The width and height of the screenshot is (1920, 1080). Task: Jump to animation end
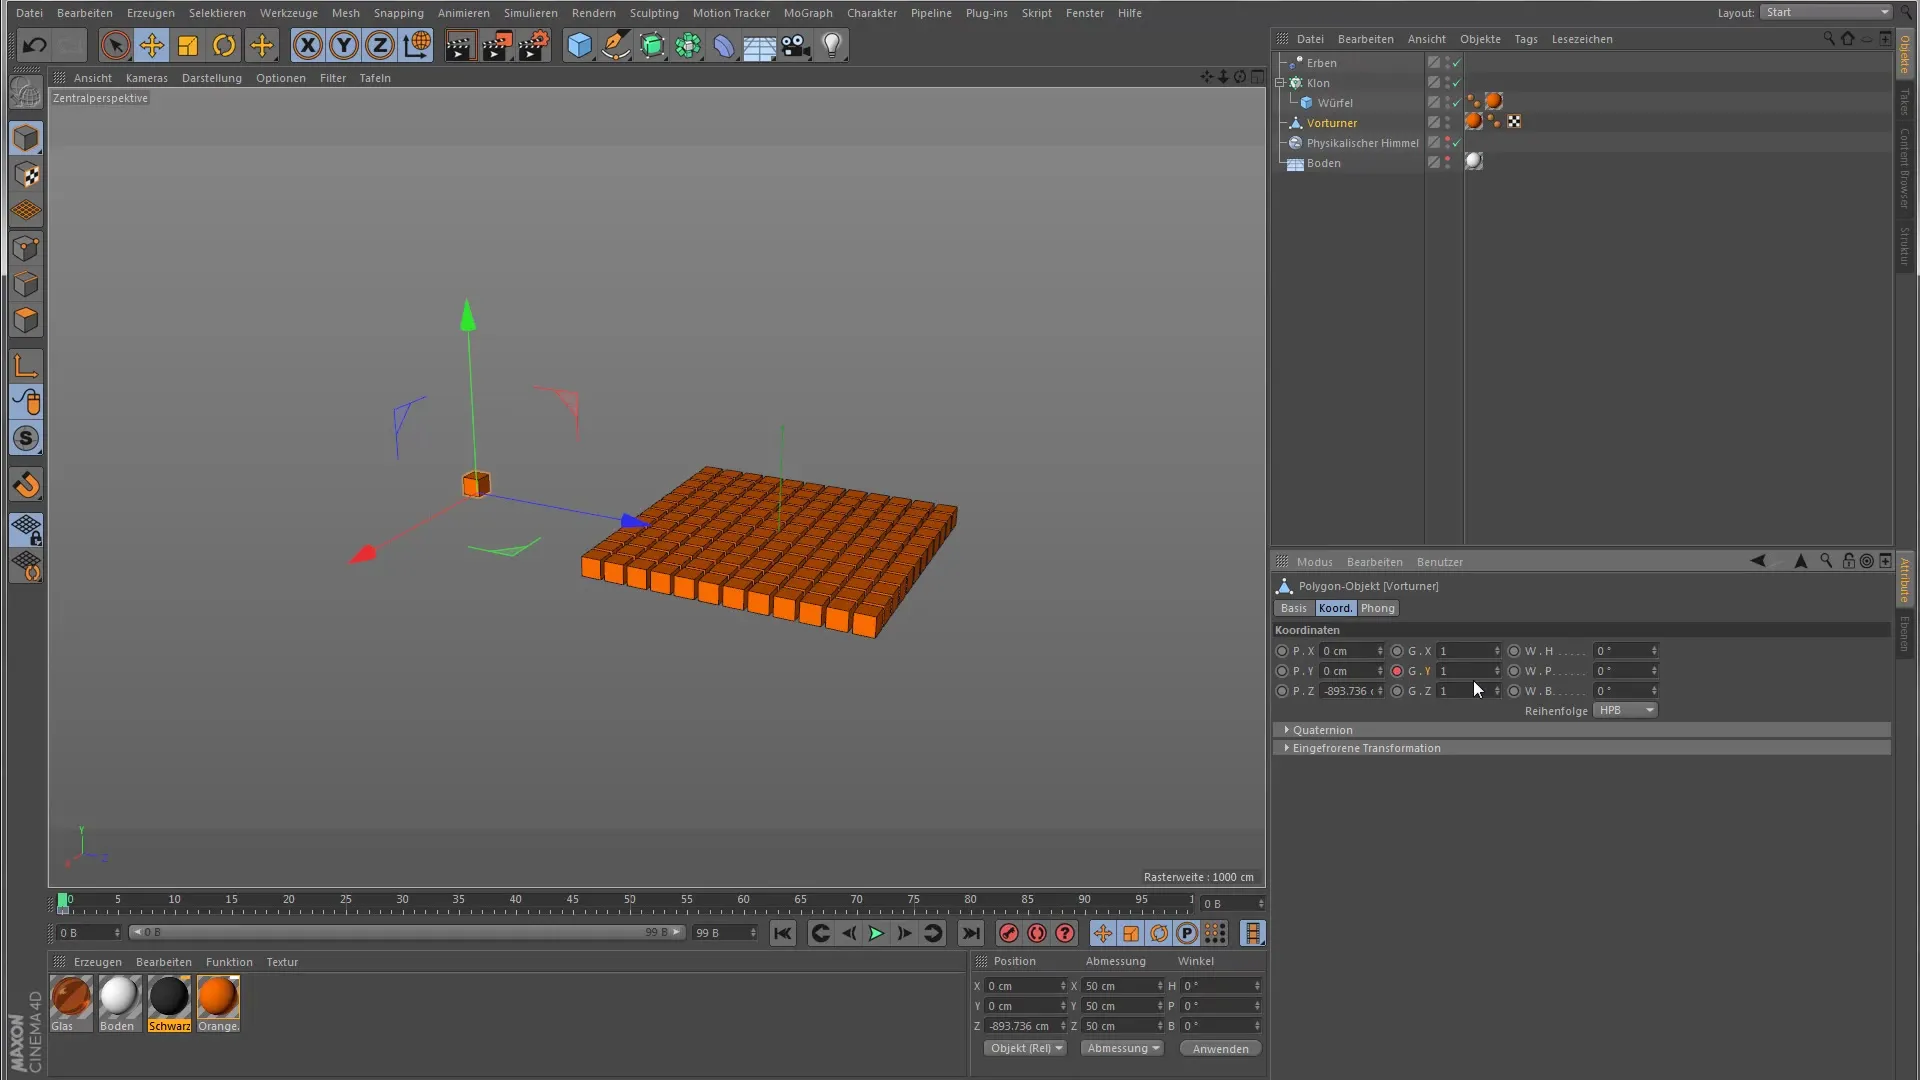pos(970,933)
